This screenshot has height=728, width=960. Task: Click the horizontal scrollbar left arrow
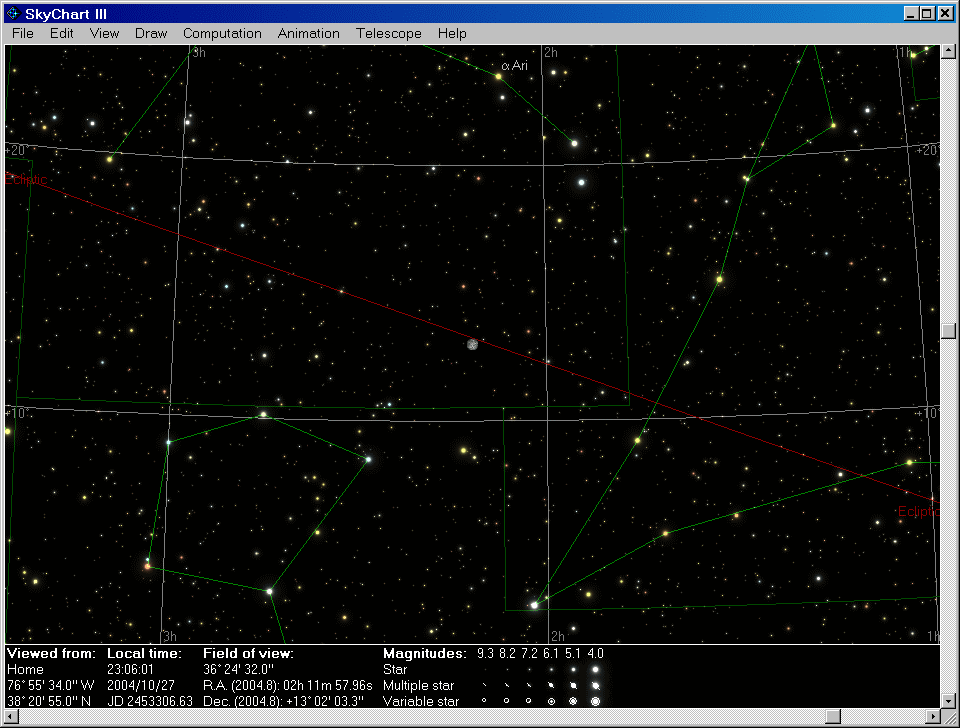pos(12,717)
